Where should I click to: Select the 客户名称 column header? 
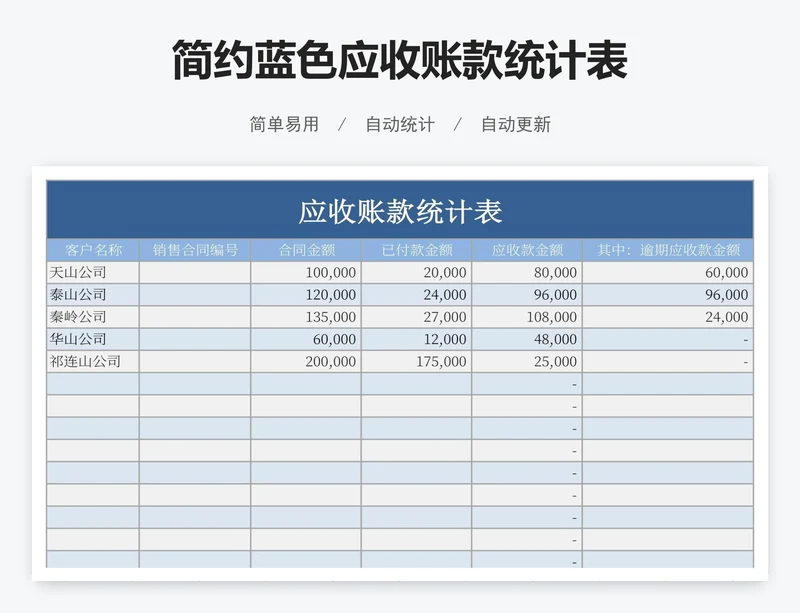coord(93,250)
